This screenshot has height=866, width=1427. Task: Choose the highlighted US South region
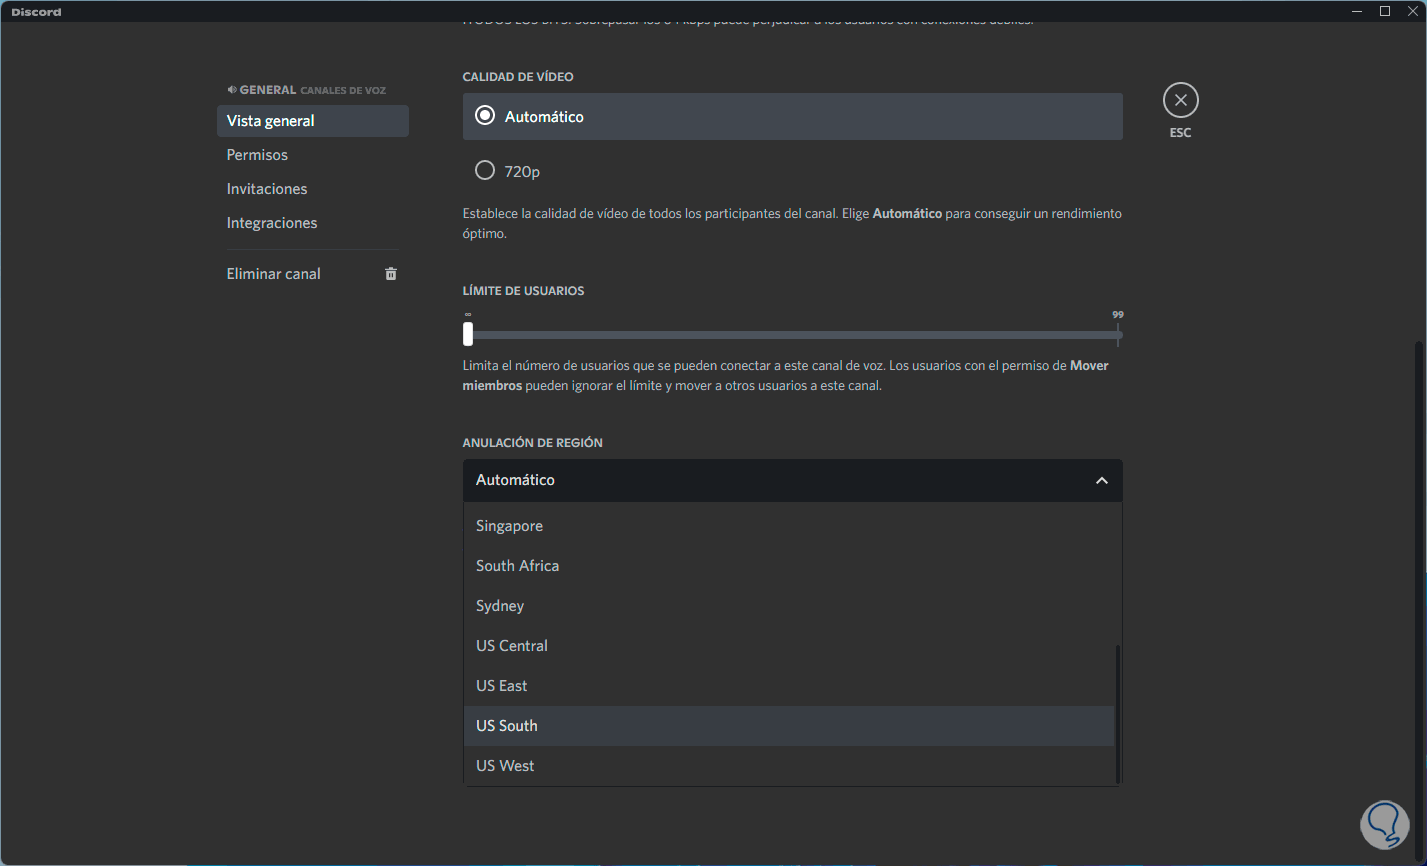507,726
